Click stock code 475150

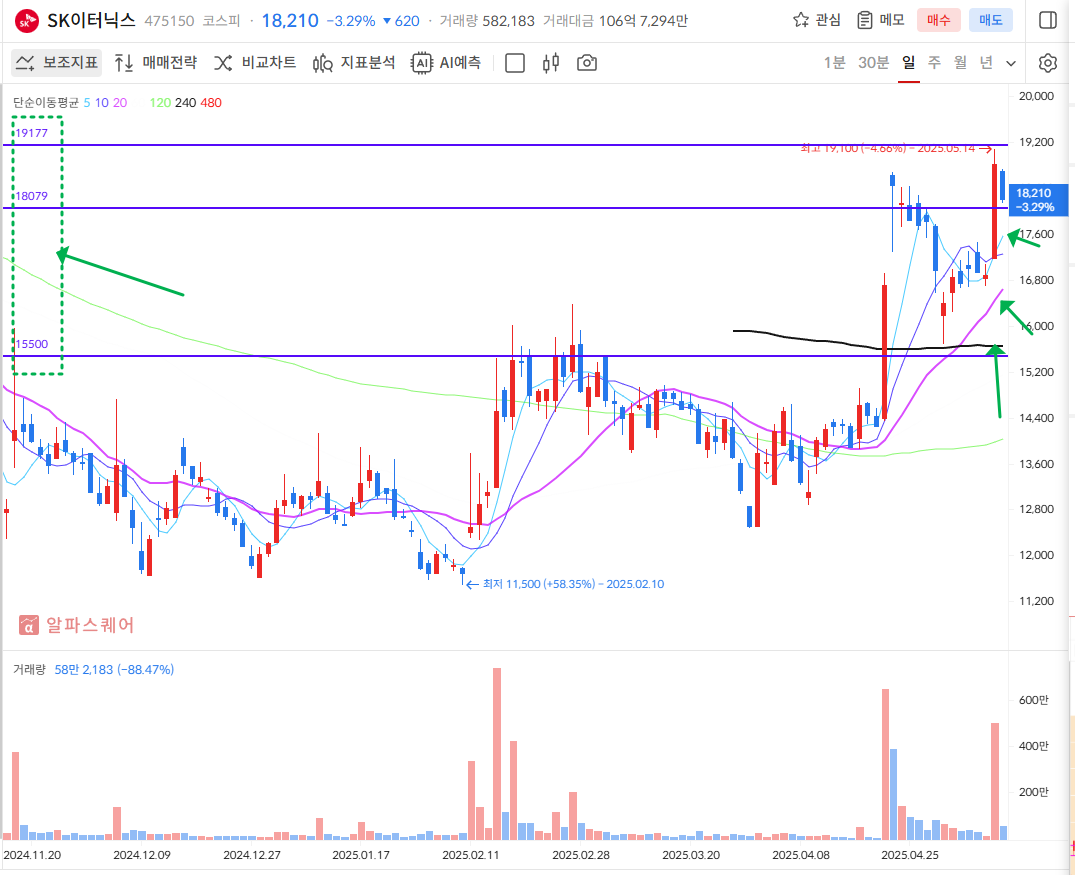[x=169, y=21]
